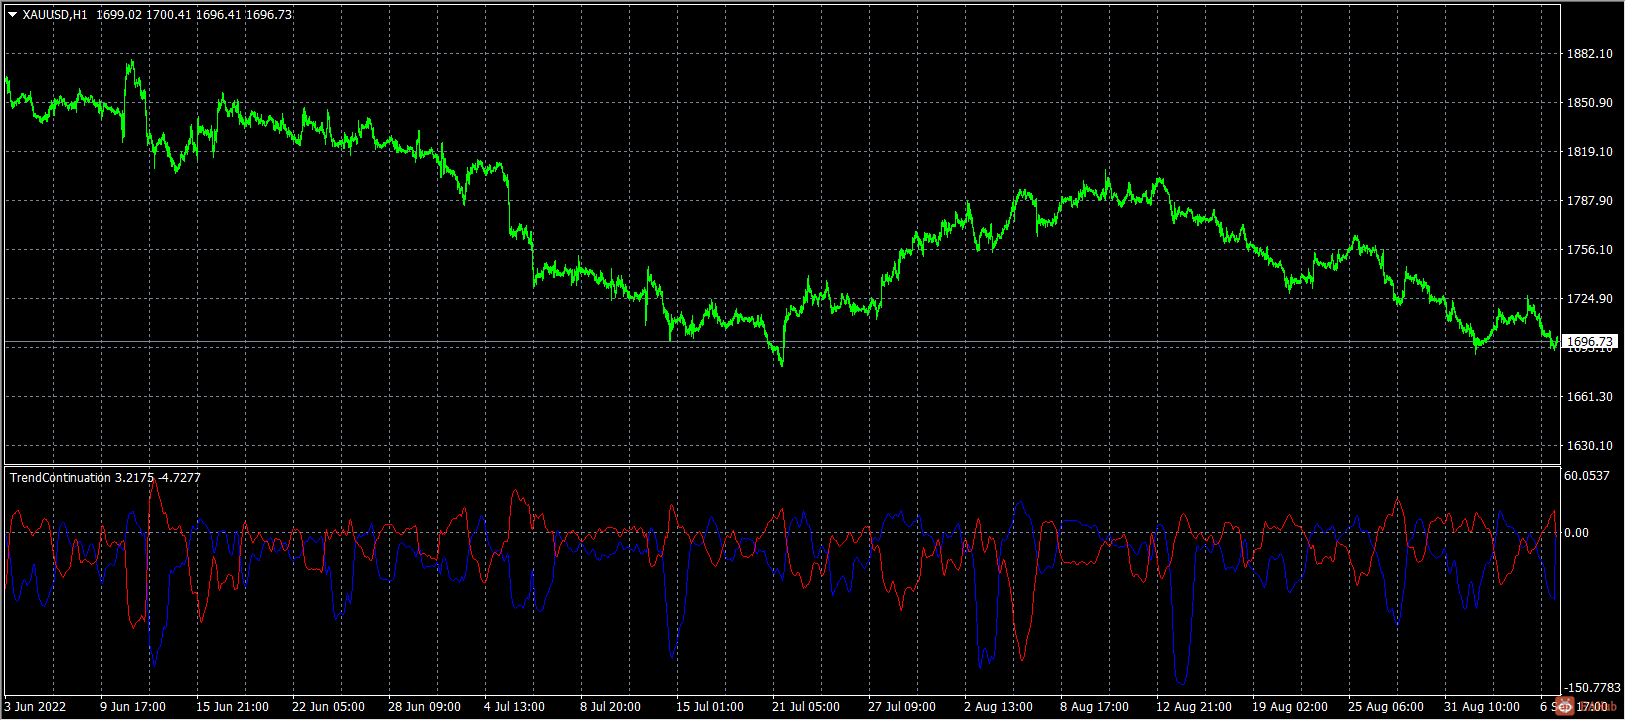Click the 1661.30 price axis label
The width and height of the screenshot is (1626, 721).
point(1589,397)
